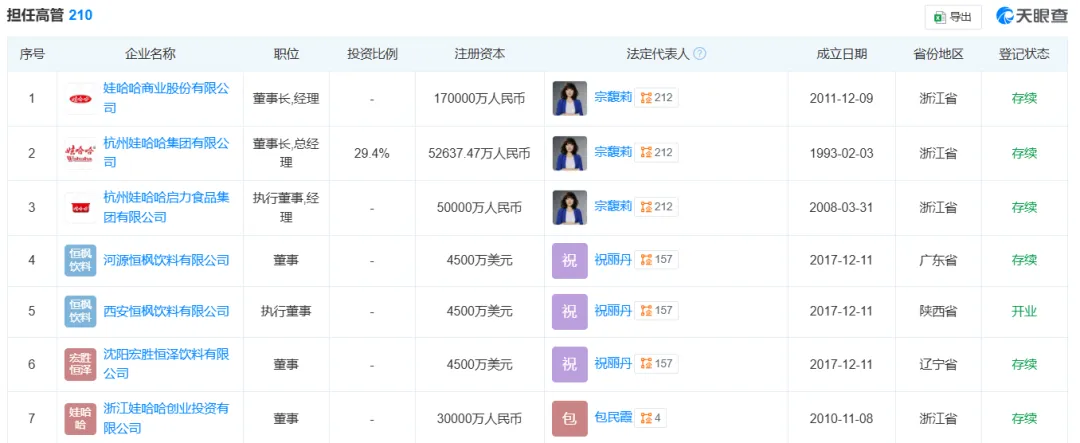Screen dimensions: 1080x443
Task: Open 西安恒枫饮料有限公司 company link
Action: pyautogui.click(x=166, y=311)
